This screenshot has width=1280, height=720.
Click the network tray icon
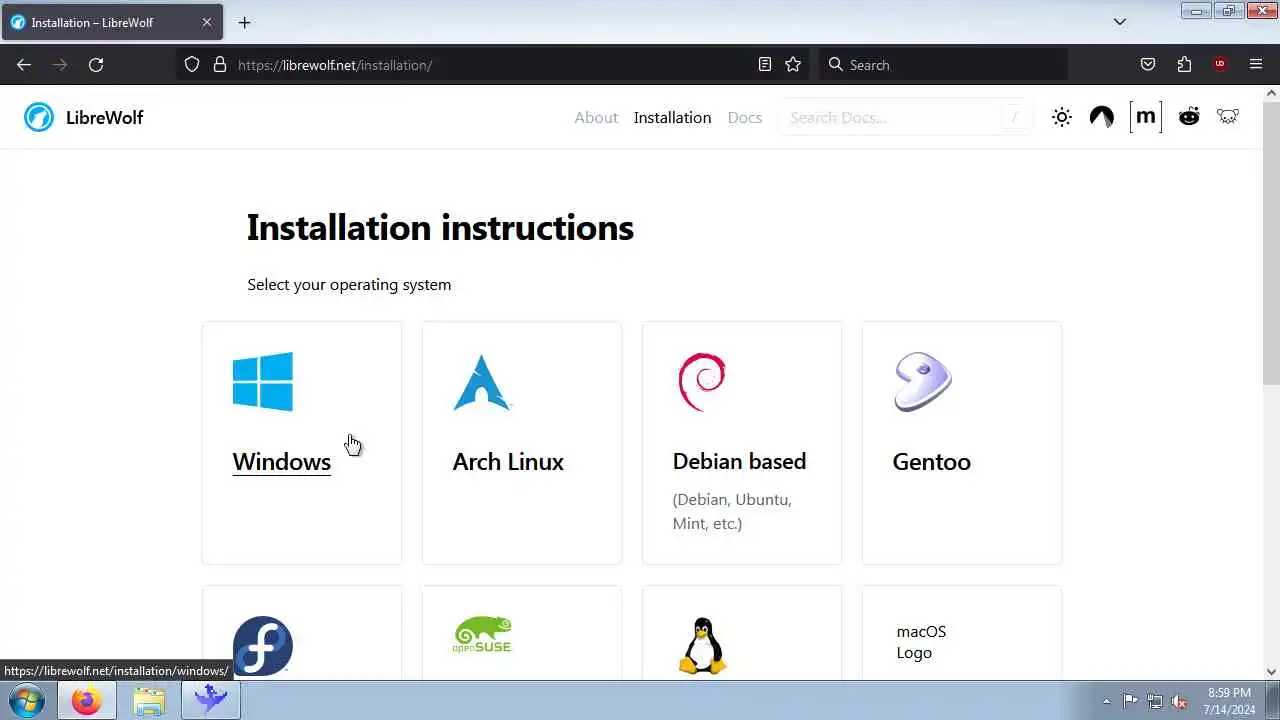click(1155, 701)
